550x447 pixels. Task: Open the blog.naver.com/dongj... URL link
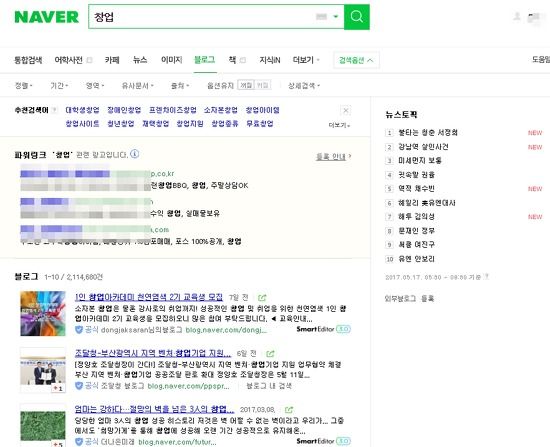[226, 330]
